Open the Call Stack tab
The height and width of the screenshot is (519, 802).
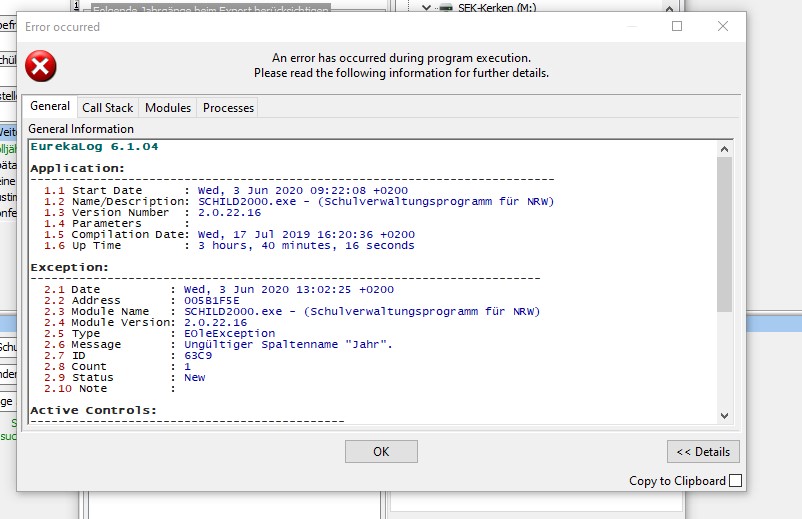(x=107, y=108)
